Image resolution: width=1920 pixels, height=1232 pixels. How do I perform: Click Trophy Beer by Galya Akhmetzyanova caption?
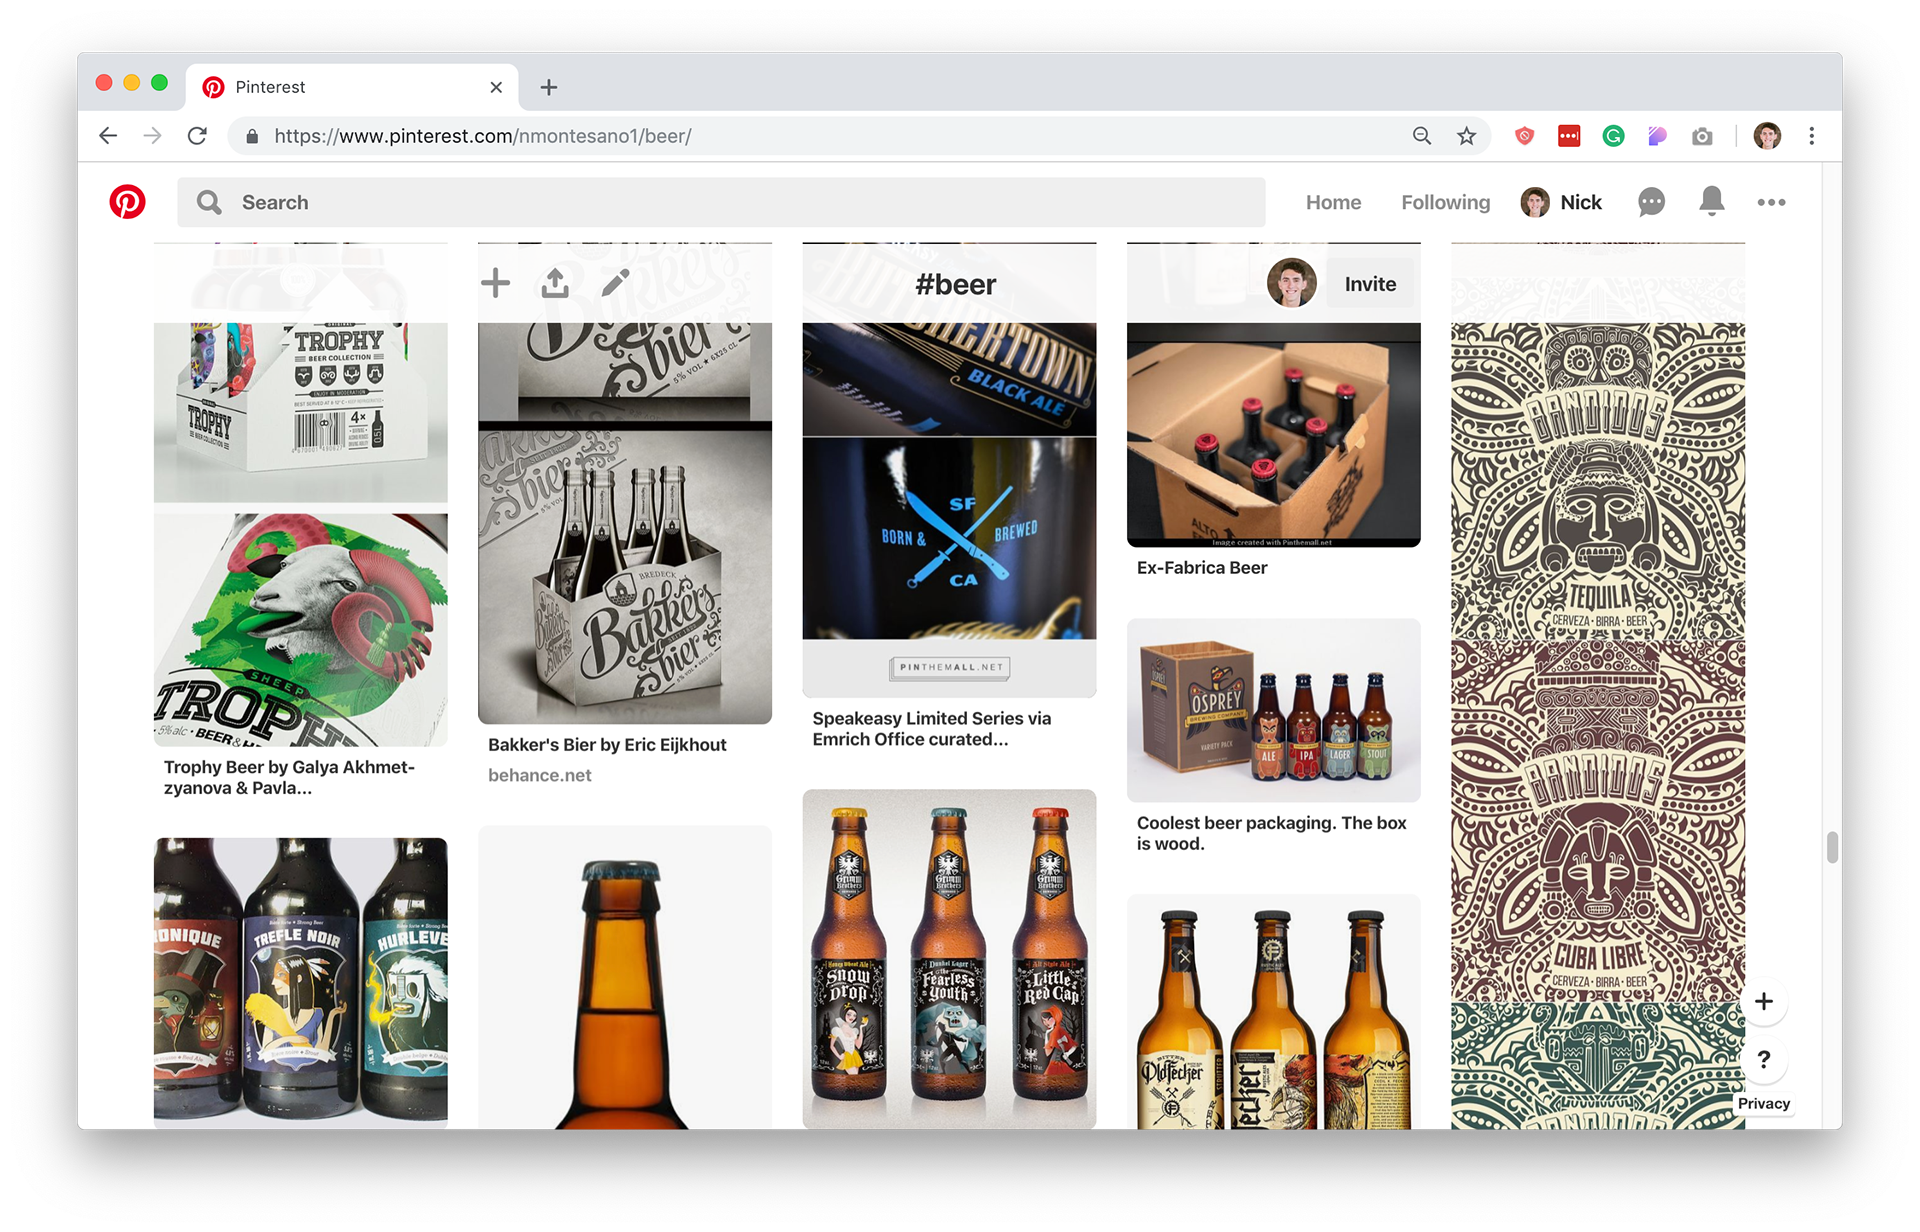pos(289,777)
